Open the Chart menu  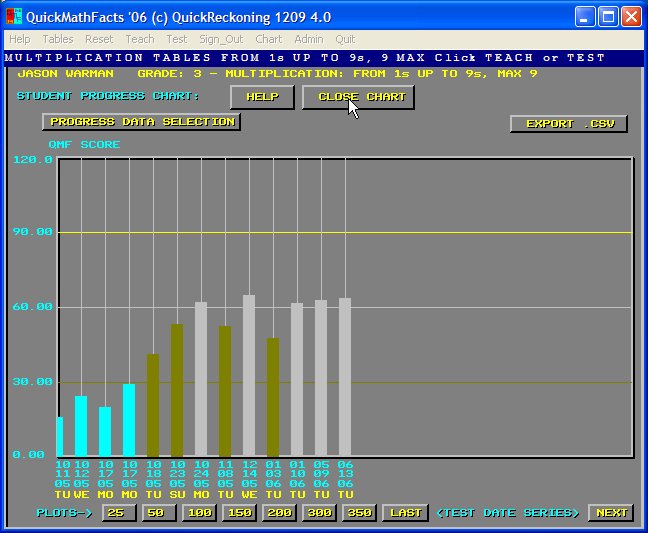pyautogui.click(x=268, y=39)
